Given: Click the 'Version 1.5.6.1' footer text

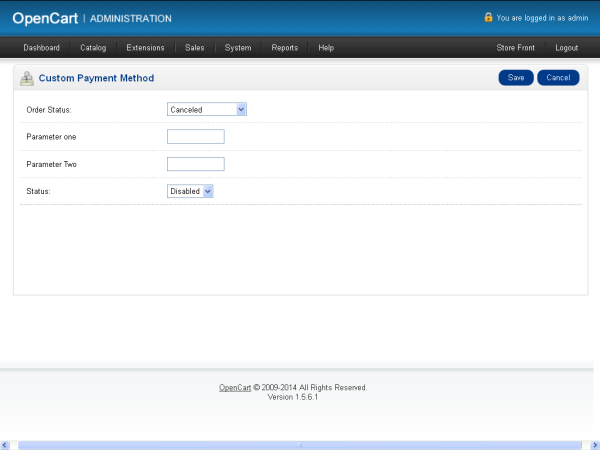Looking at the screenshot, I should click(x=293, y=397).
